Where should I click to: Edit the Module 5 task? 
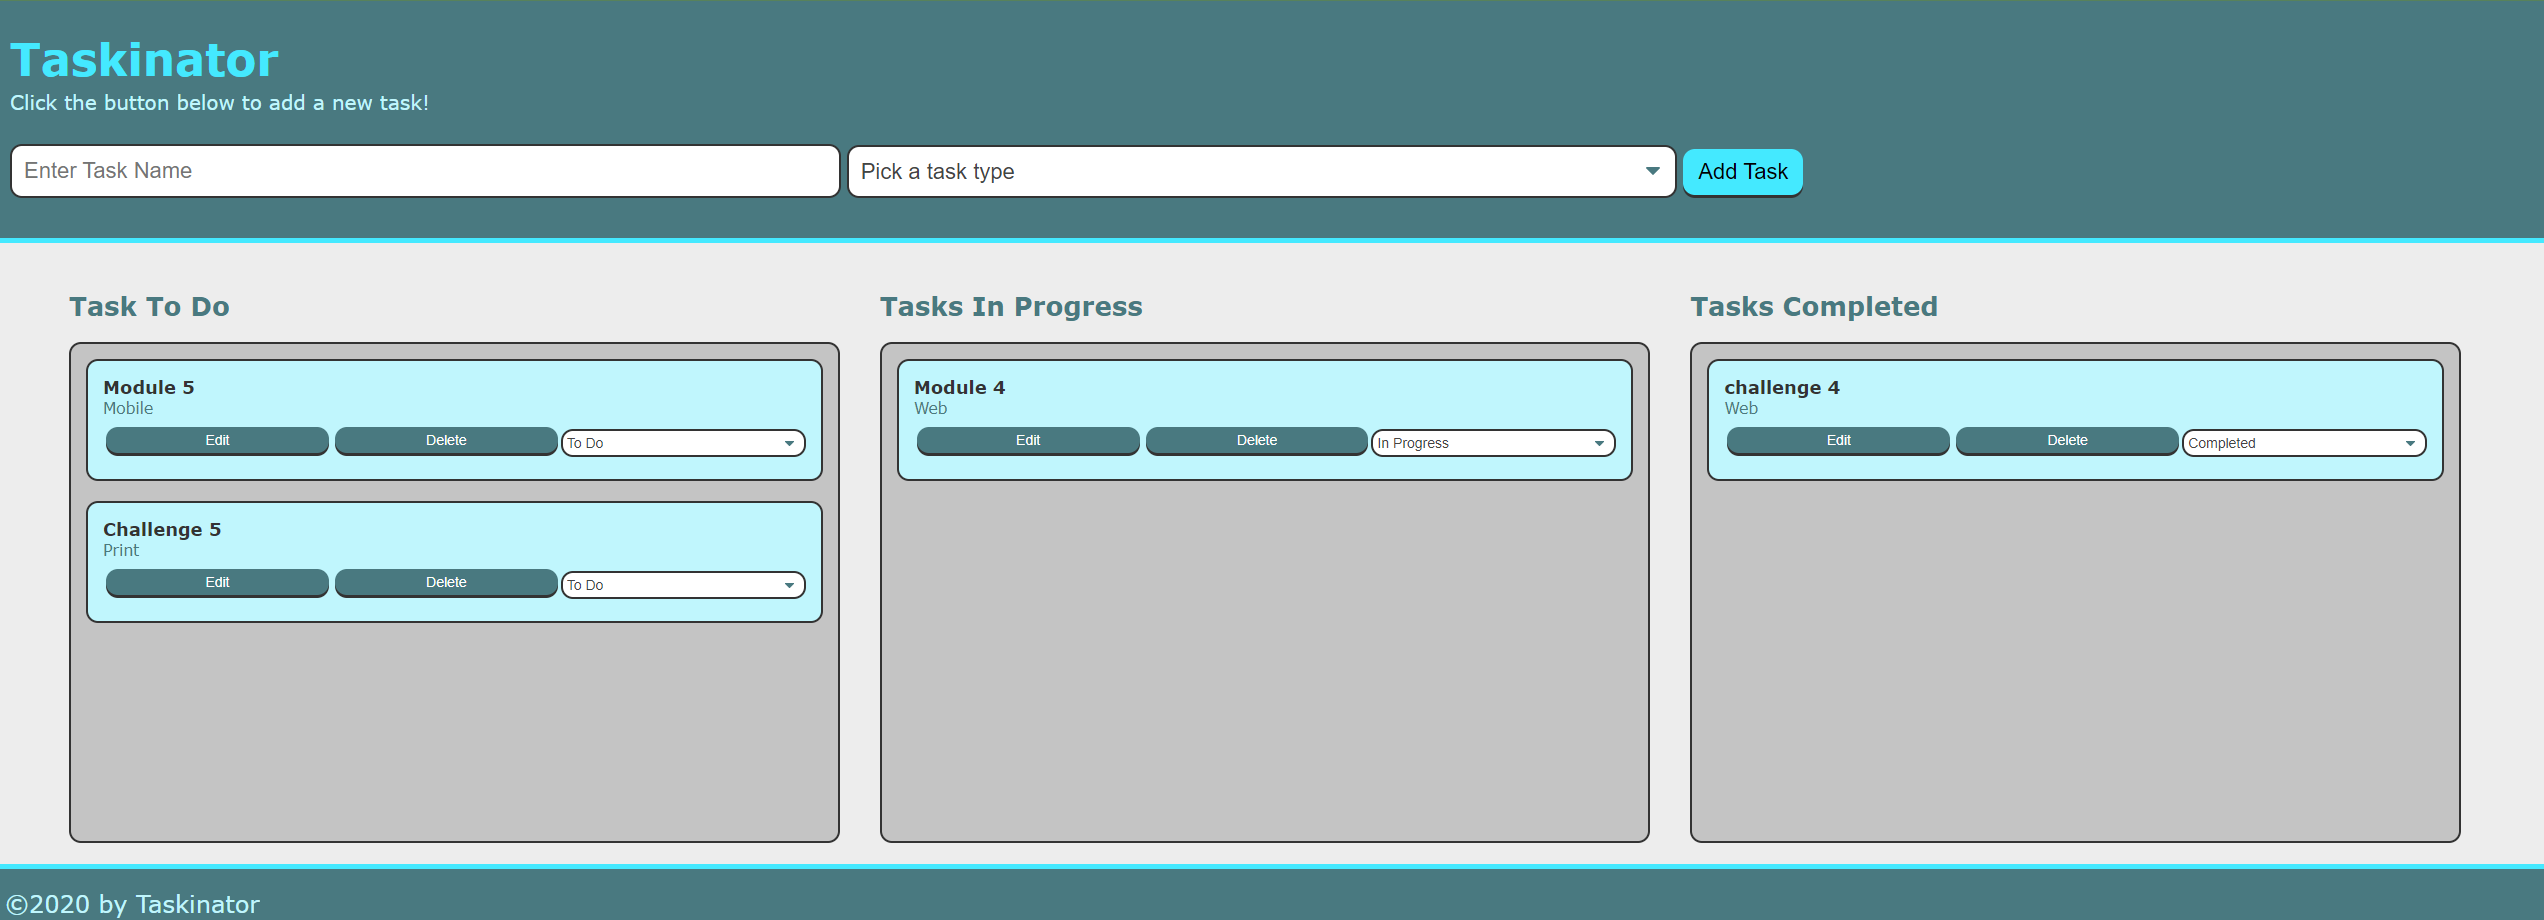point(217,441)
